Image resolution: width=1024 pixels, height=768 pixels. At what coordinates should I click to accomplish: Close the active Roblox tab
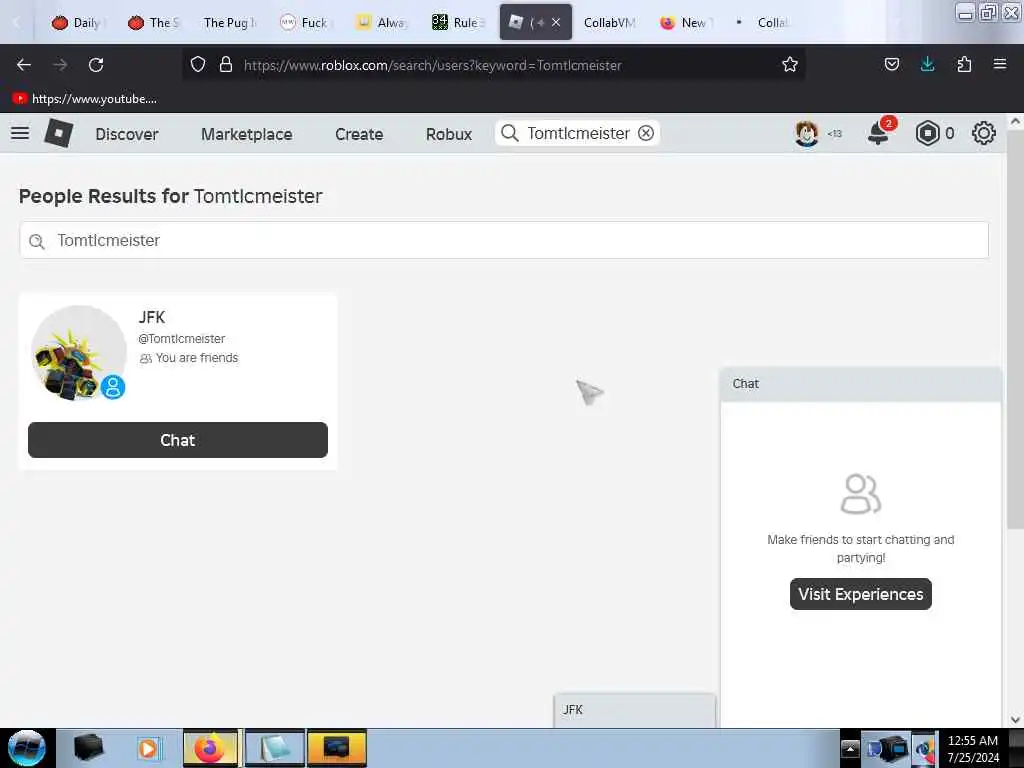pyautogui.click(x=556, y=22)
